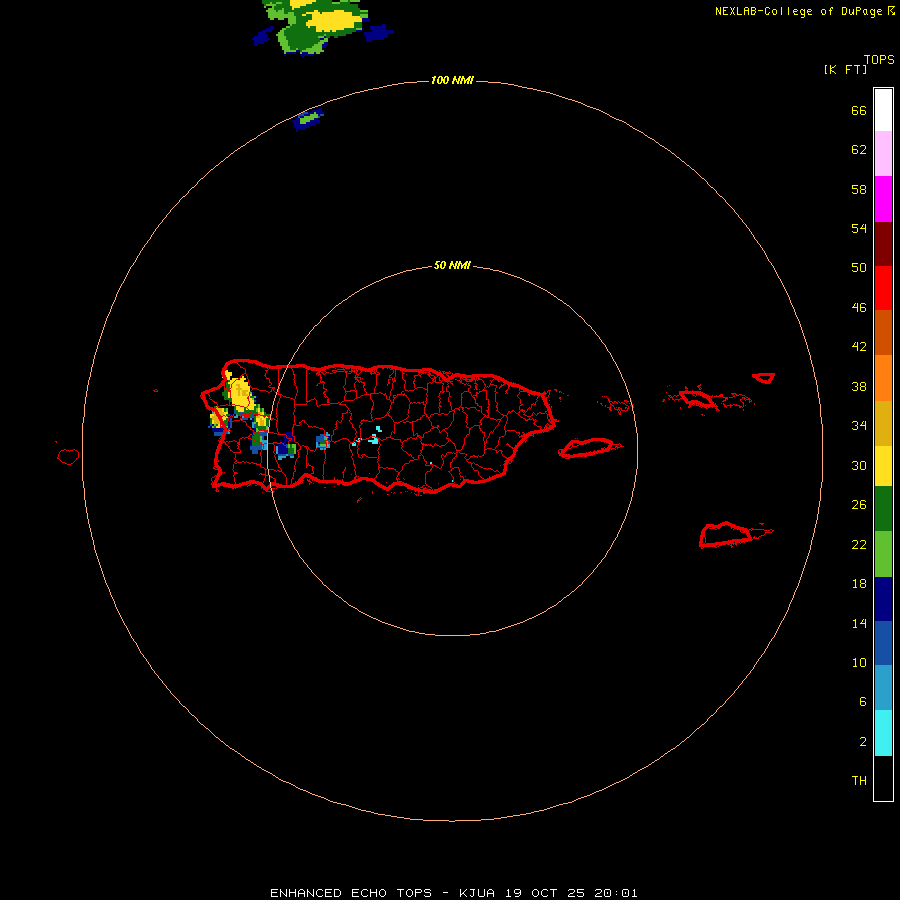Click the TH legend label
The width and height of the screenshot is (900, 900).
[859, 781]
